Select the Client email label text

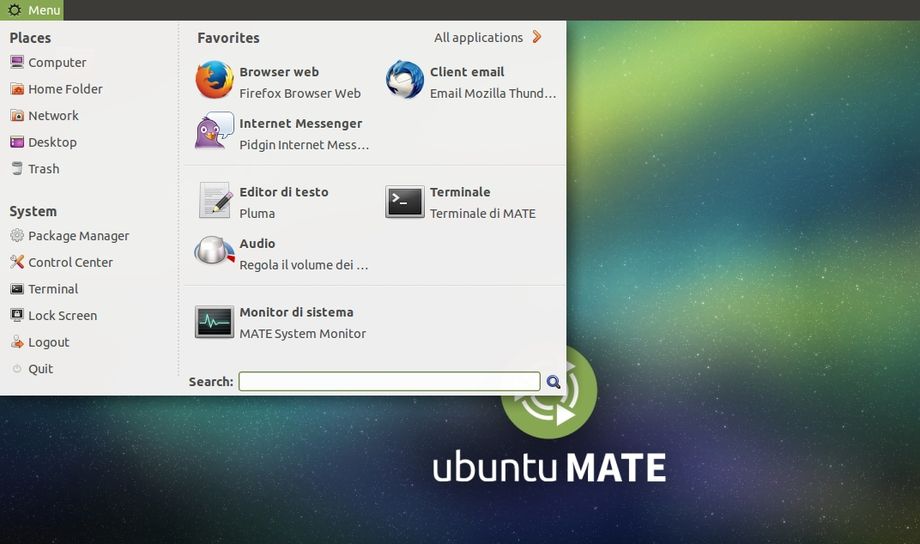click(467, 72)
